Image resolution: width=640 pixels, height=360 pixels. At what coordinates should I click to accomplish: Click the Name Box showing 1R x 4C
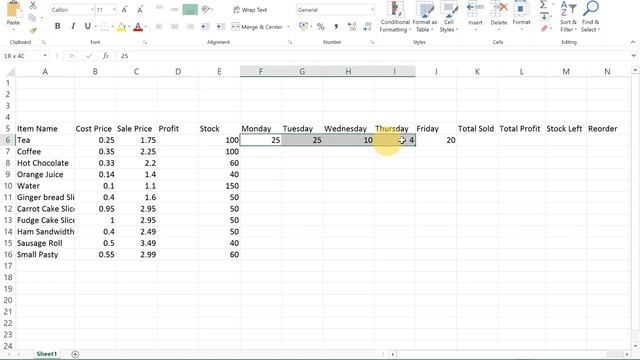(x=25, y=56)
